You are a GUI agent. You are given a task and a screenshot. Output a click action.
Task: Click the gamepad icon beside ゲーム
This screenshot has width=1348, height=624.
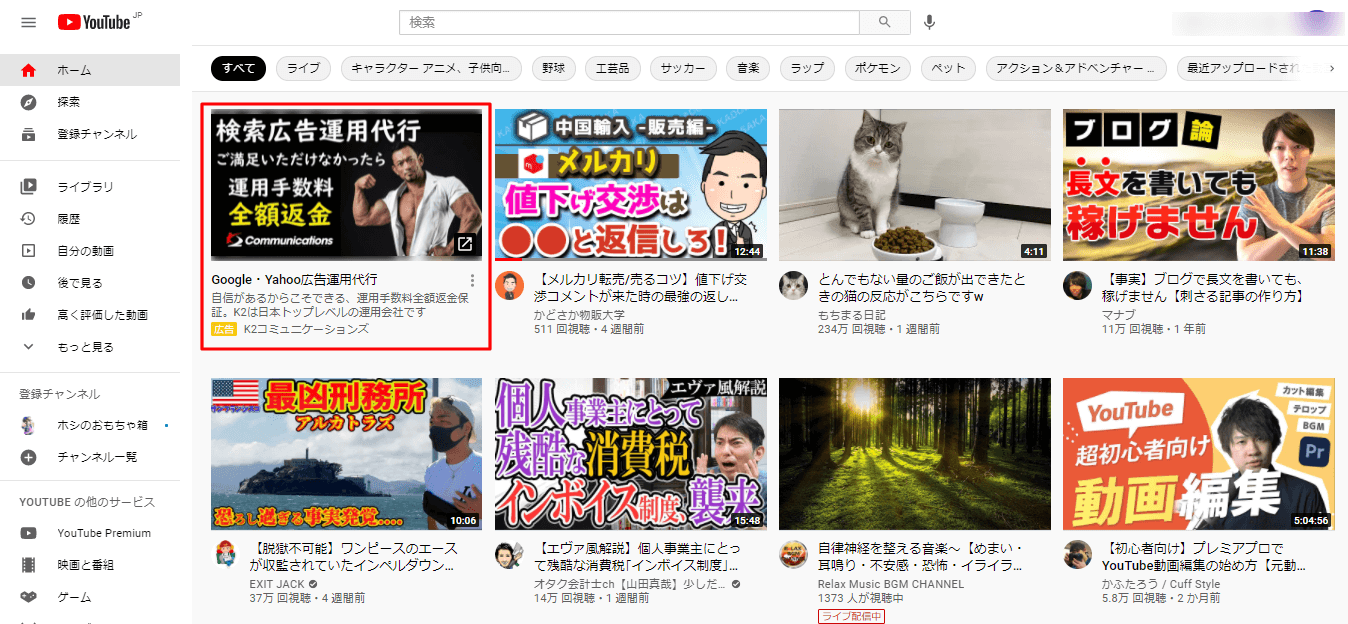[28, 597]
